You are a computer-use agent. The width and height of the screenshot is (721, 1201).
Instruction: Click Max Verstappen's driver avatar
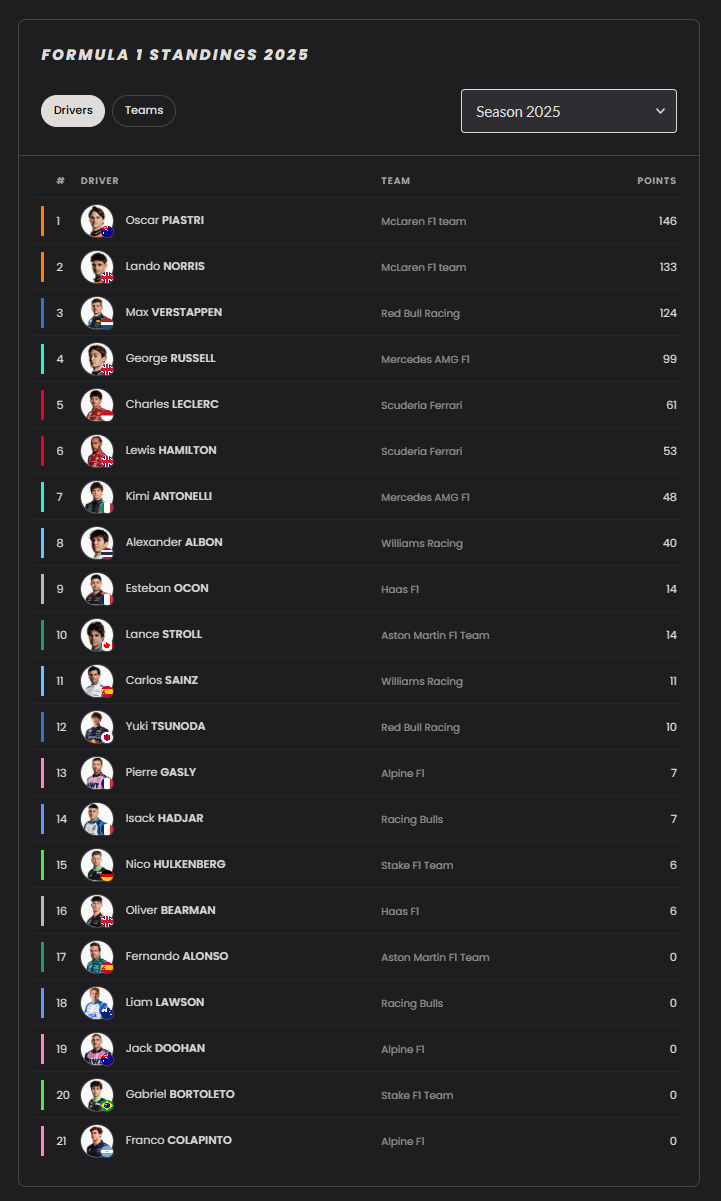tap(97, 313)
